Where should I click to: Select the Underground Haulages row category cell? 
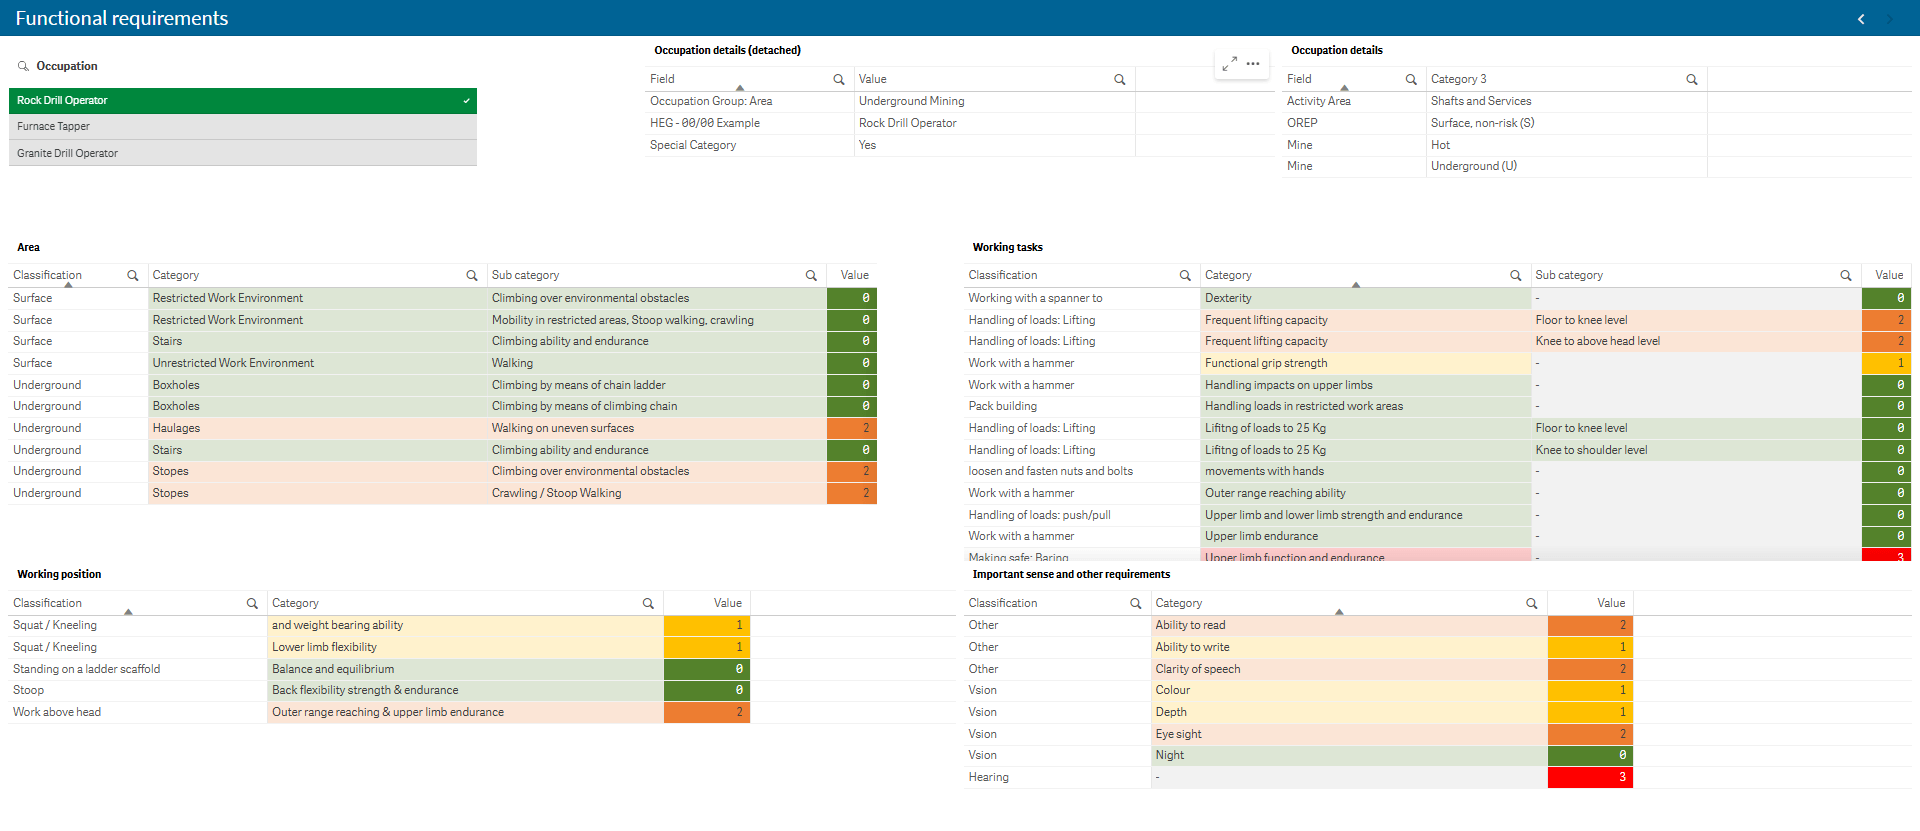click(316, 428)
